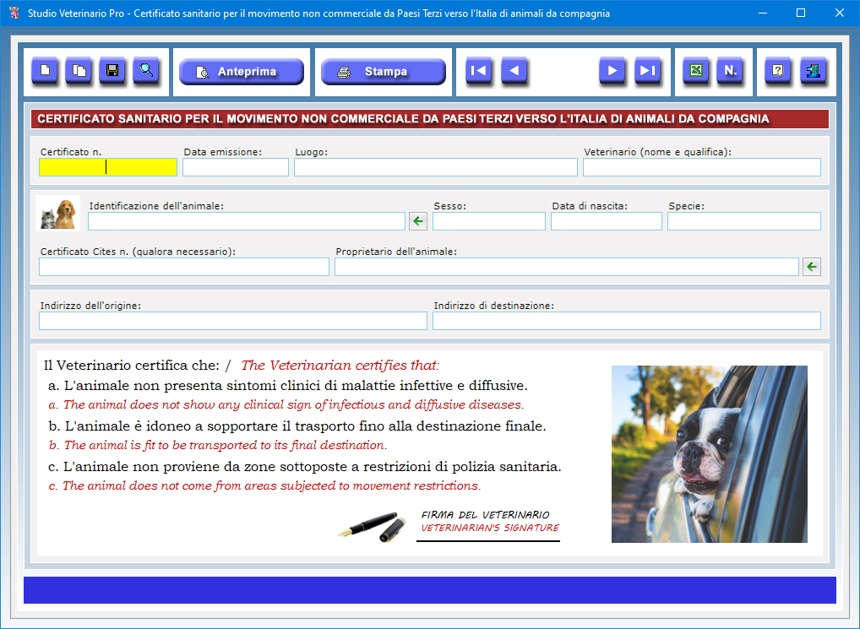This screenshot has height=629, width=860.
Task: Click the Proprietario dell'animale field
Action: [x=567, y=267]
